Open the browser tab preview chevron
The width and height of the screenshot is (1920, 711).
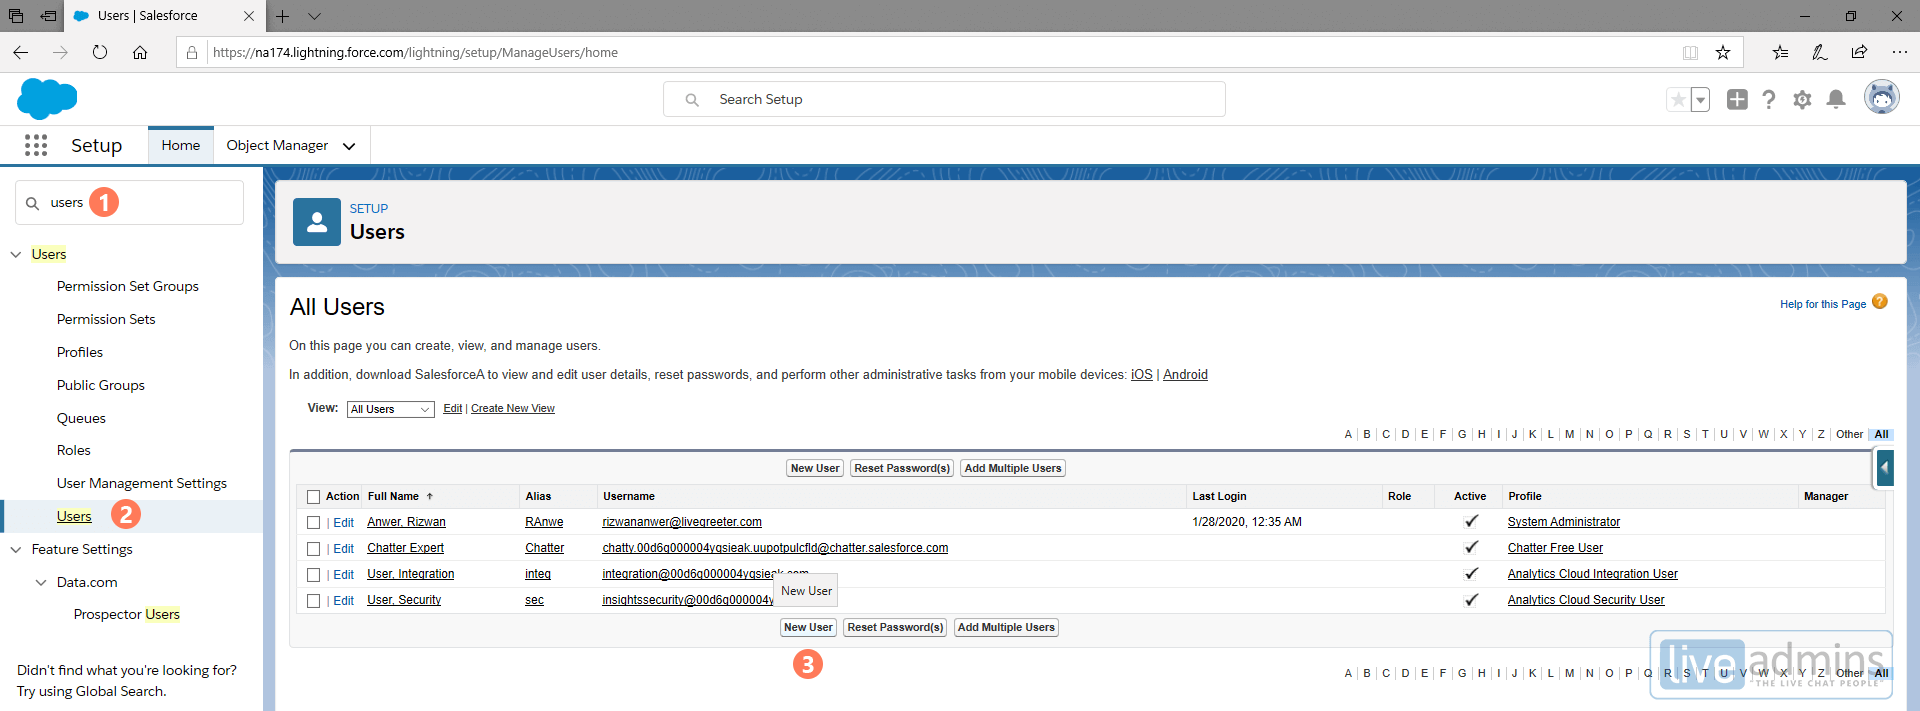(x=315, y=16)
